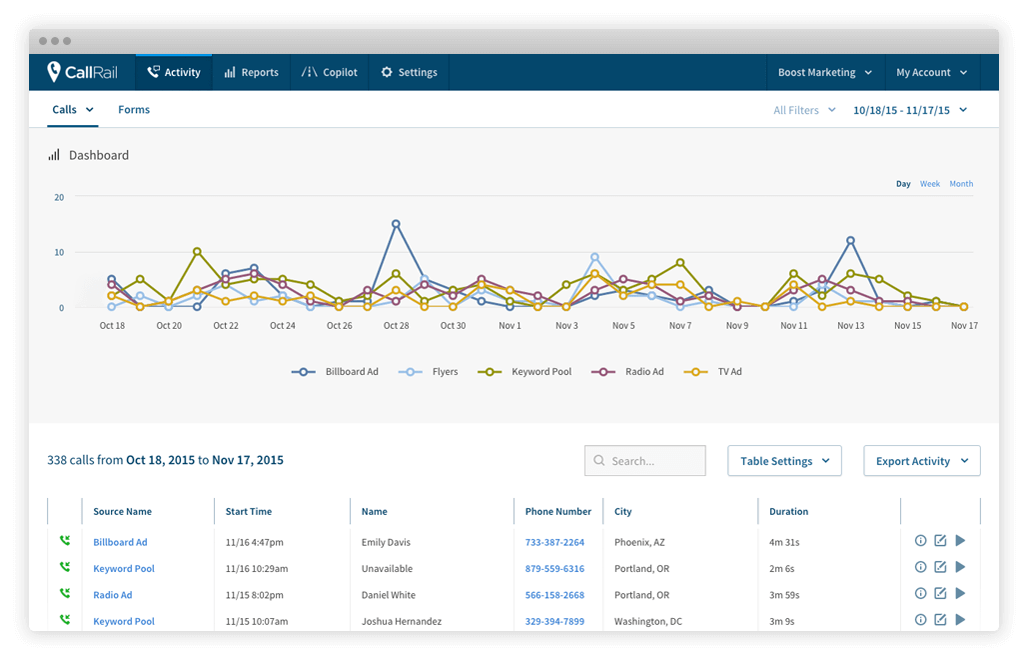Open call info icon for Emily Davis
Viewport: 1028px width, 660px height.
(920, 541)
